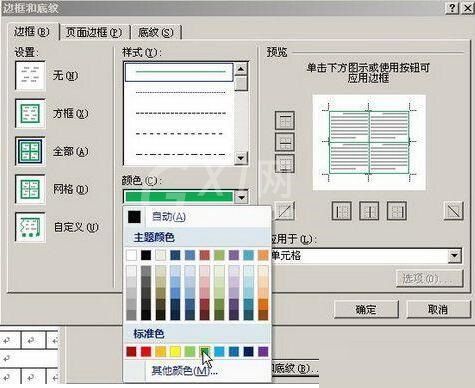Open the 应用于 apply-to dropdown arrow
This screenshot has height=388, width=475.
point(454,256)
